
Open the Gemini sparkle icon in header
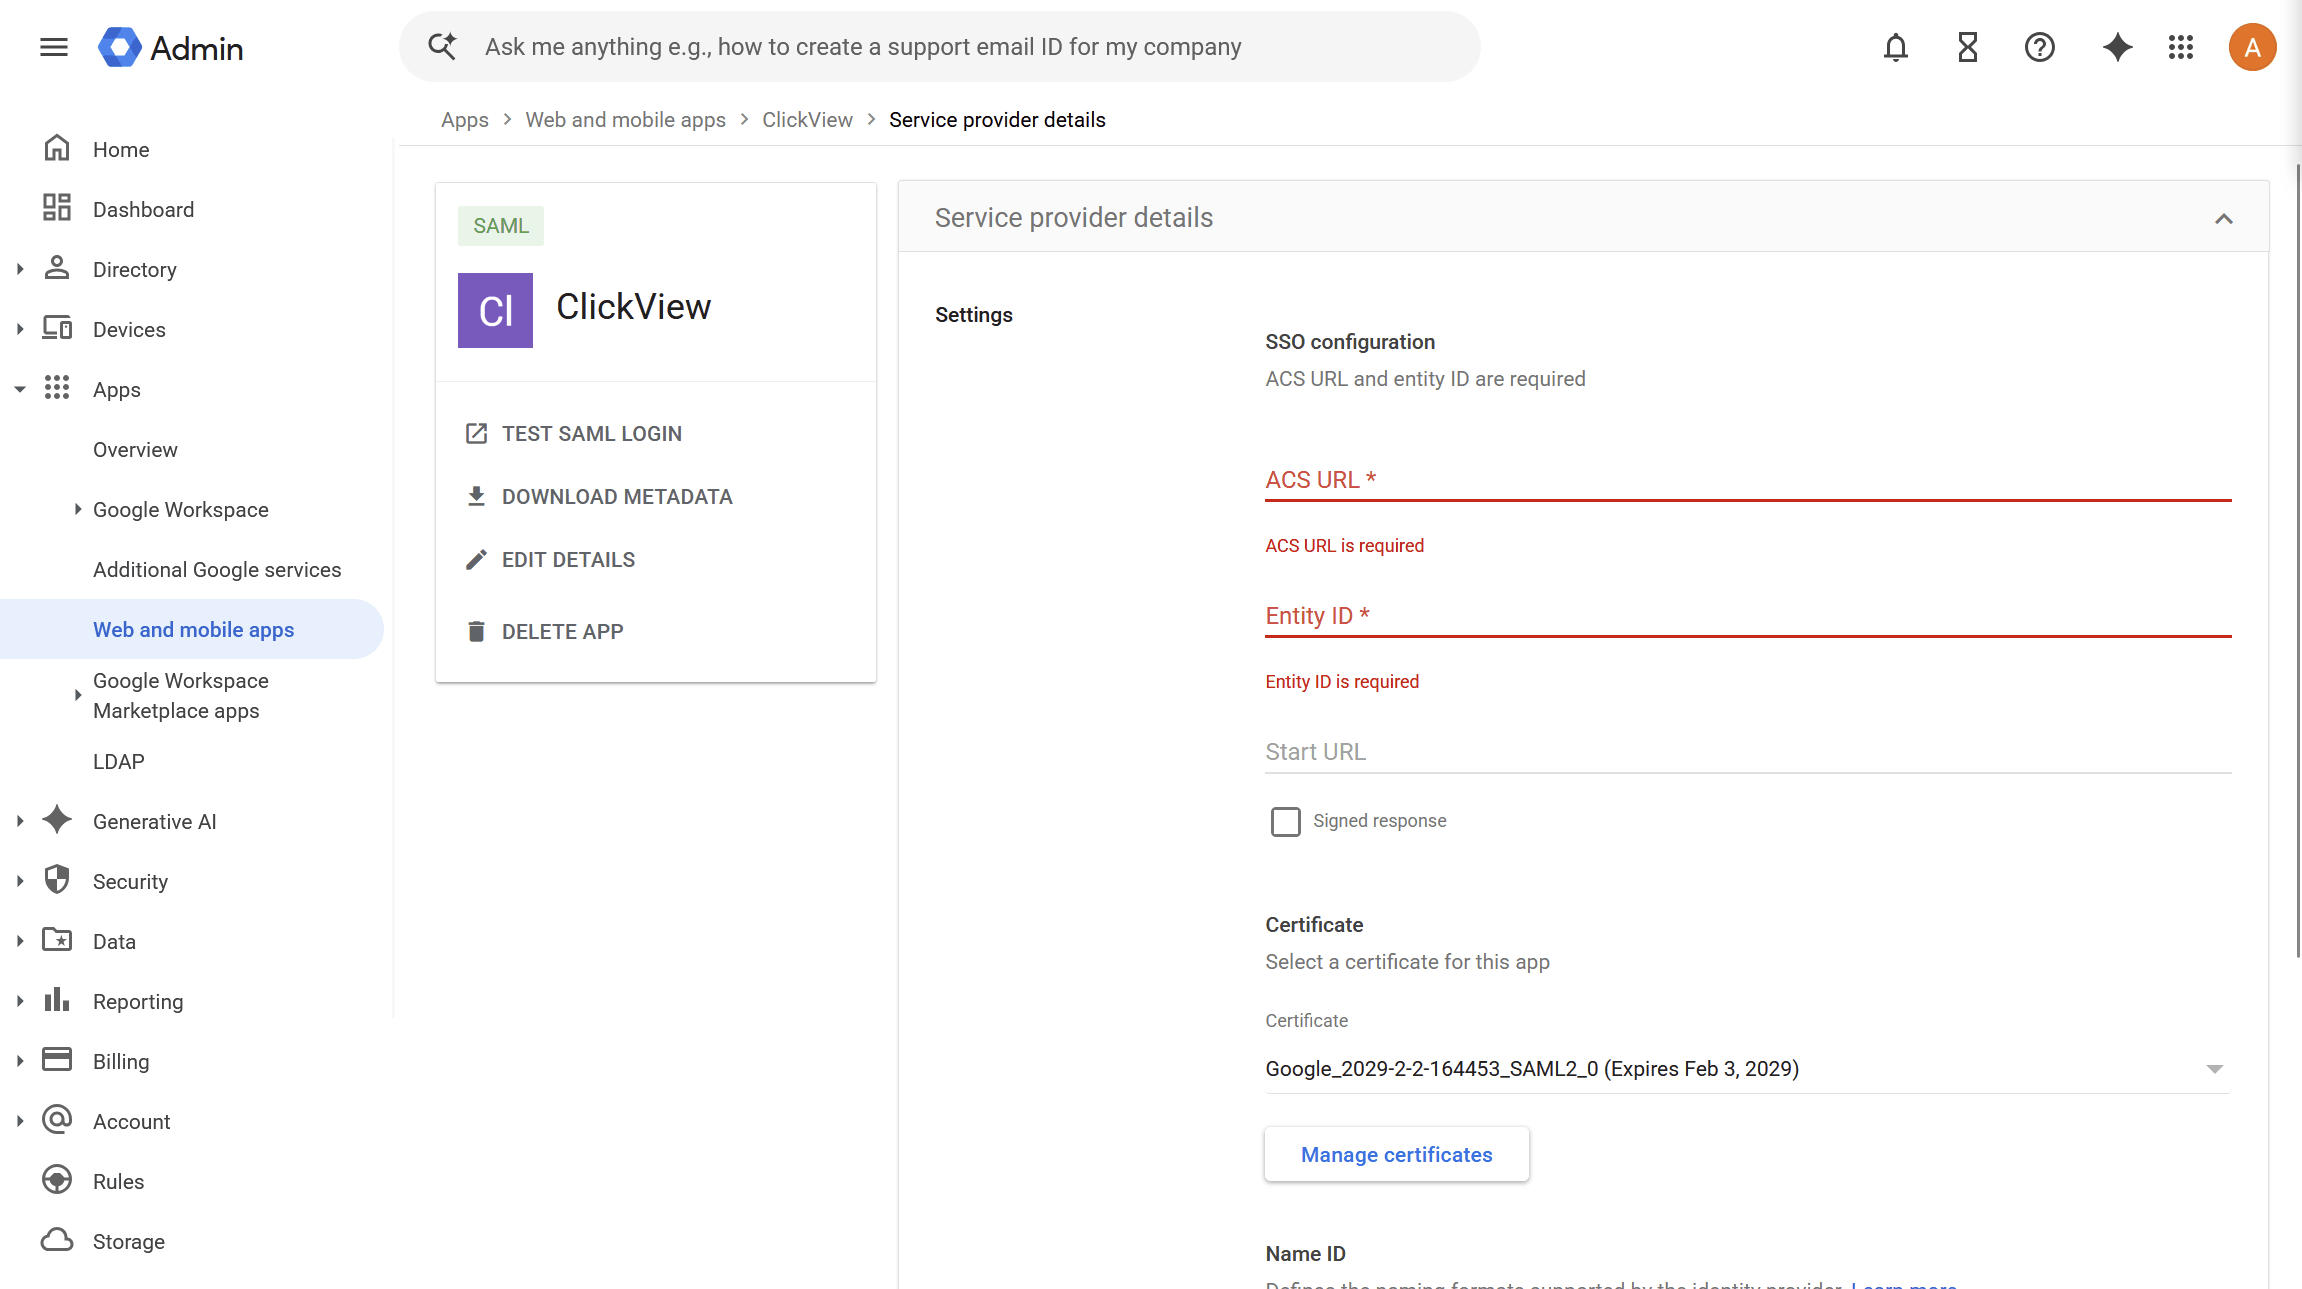2117,47
